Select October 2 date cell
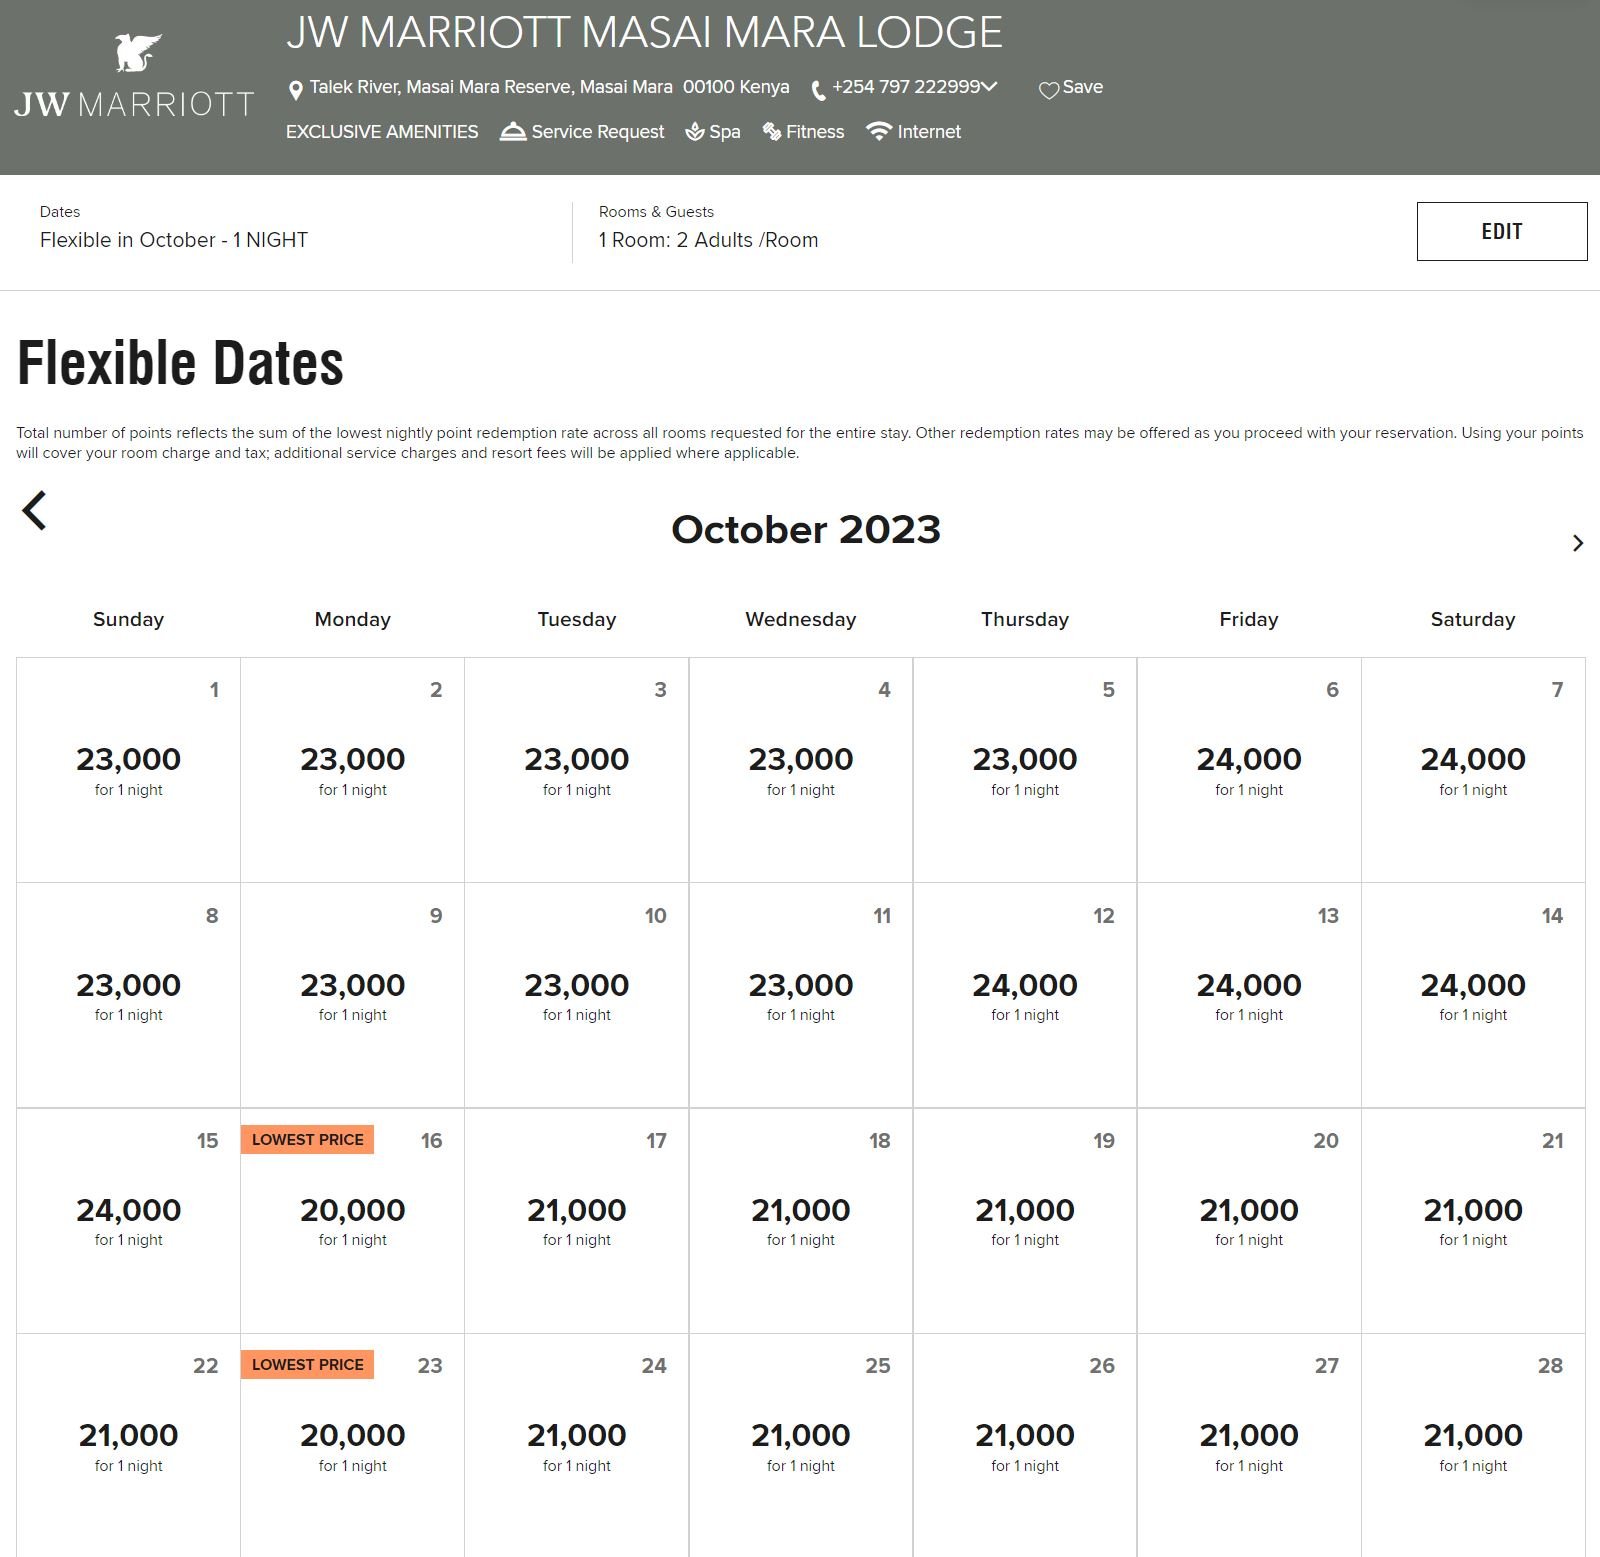1600x1557 pixels. (x=352, y=770)
